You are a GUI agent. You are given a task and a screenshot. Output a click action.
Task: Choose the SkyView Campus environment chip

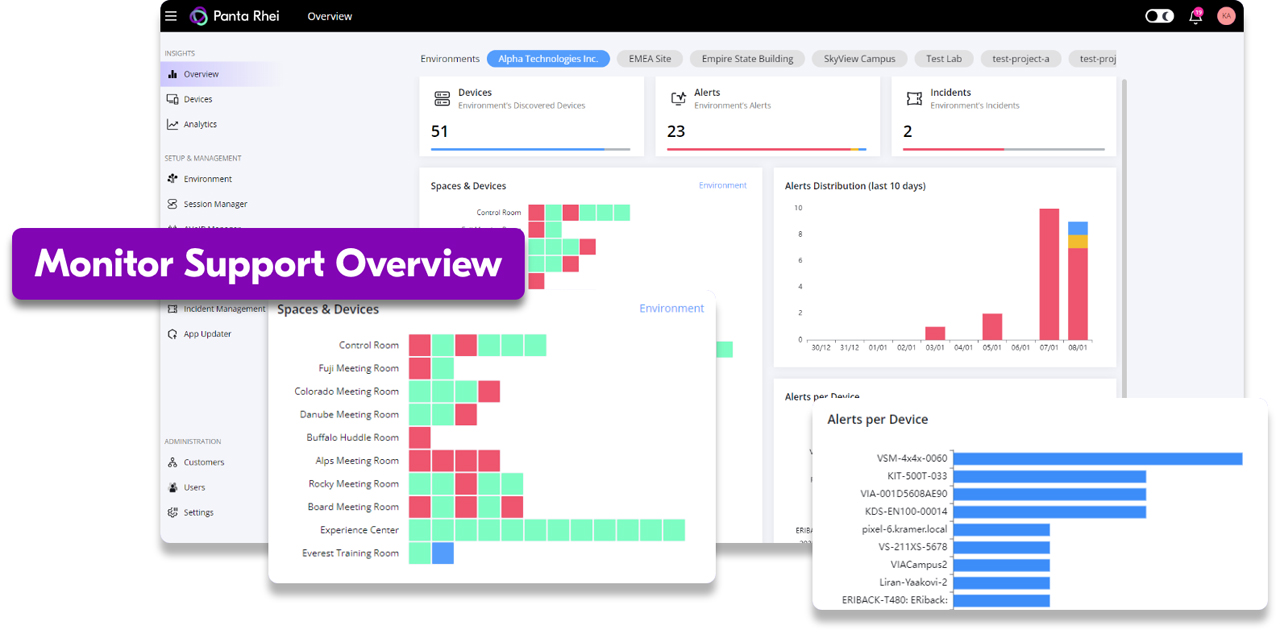[x=859, y=59]
